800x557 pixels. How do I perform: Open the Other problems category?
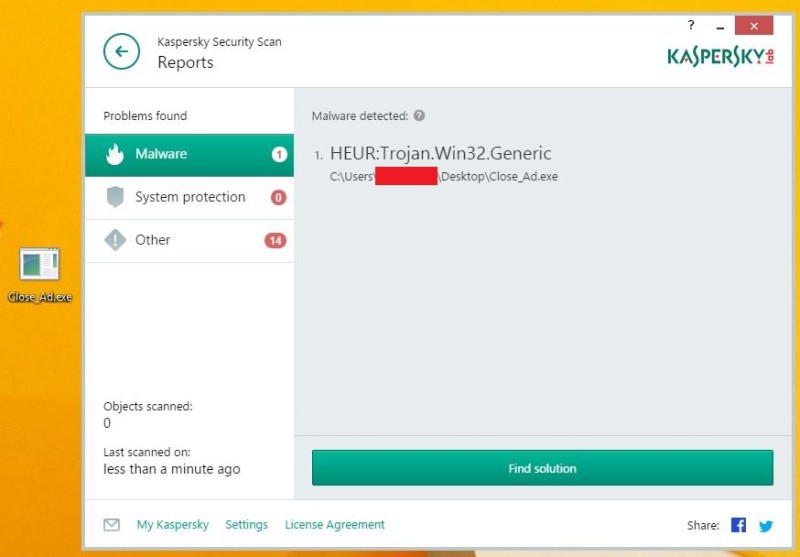pyautogui.click(x=189, y=241)
